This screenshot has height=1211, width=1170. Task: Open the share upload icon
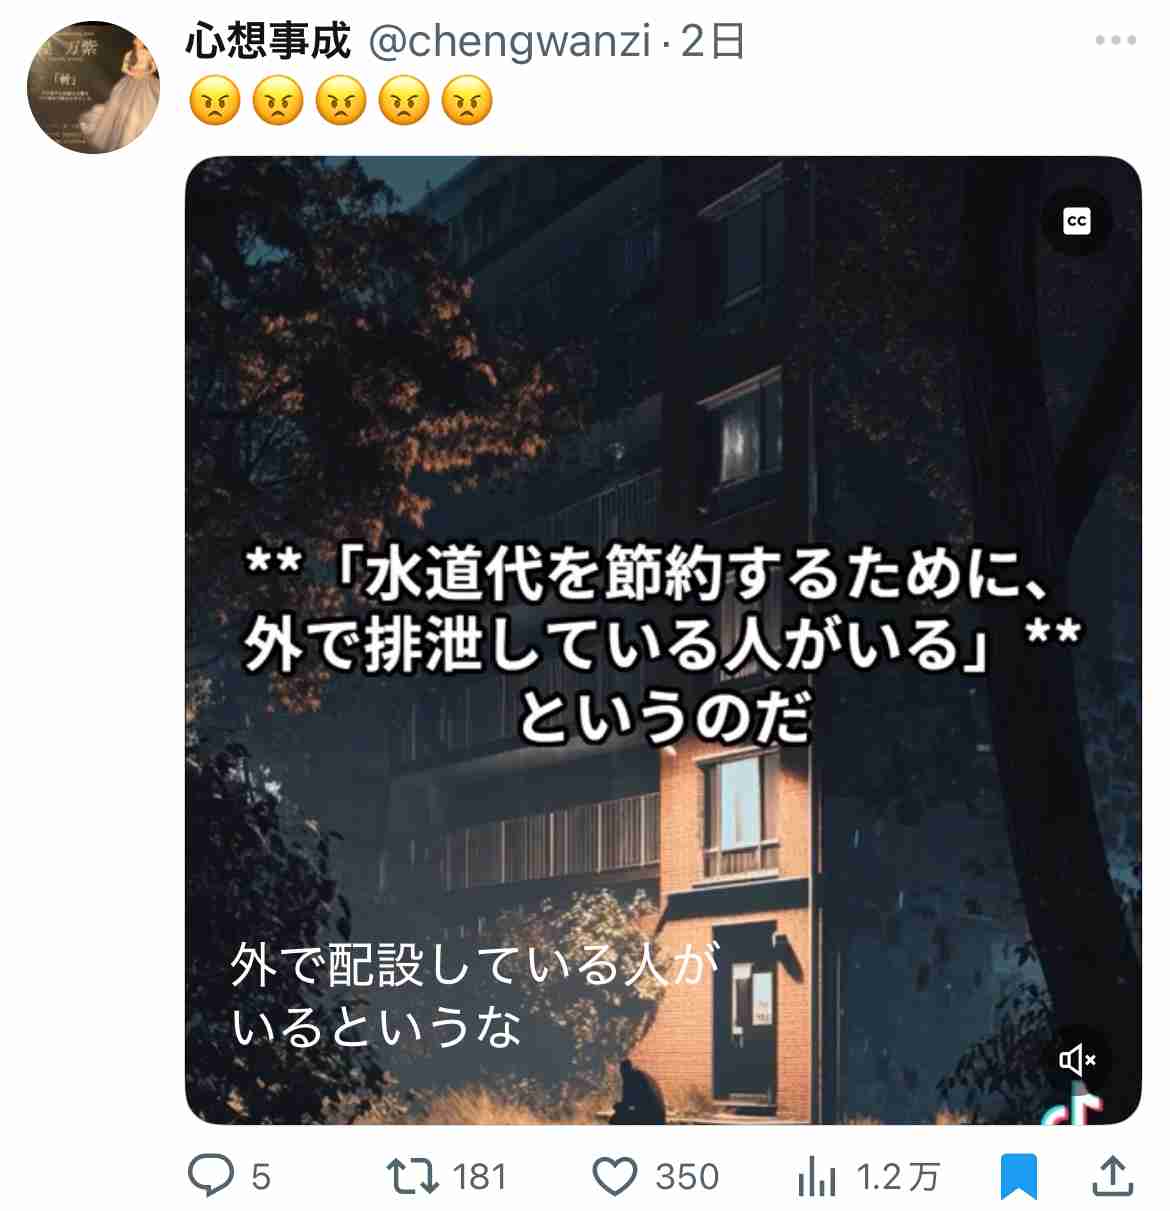[x=1111, y=1176]
